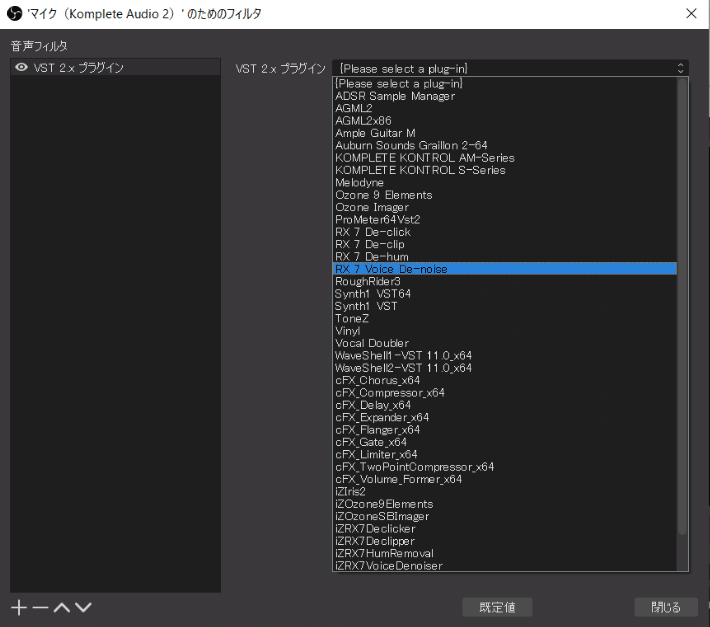Viewport: 710px width, 627px height.
Task: Select highlighted RX 7 Voice De-noise
Action: click(x=505, y=269)
